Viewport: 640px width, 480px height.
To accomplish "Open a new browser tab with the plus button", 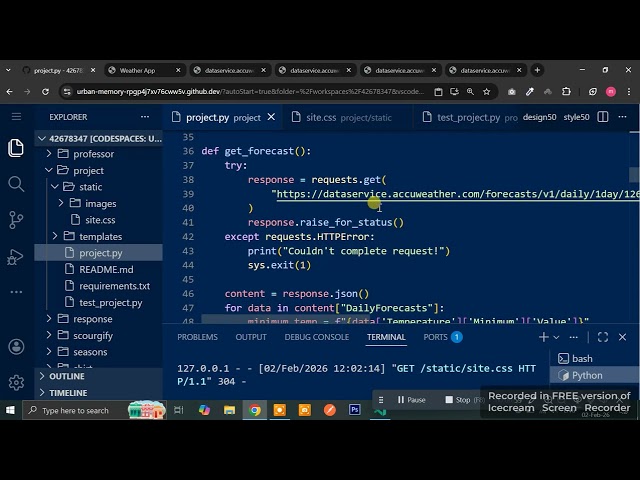I will [537, 70].
